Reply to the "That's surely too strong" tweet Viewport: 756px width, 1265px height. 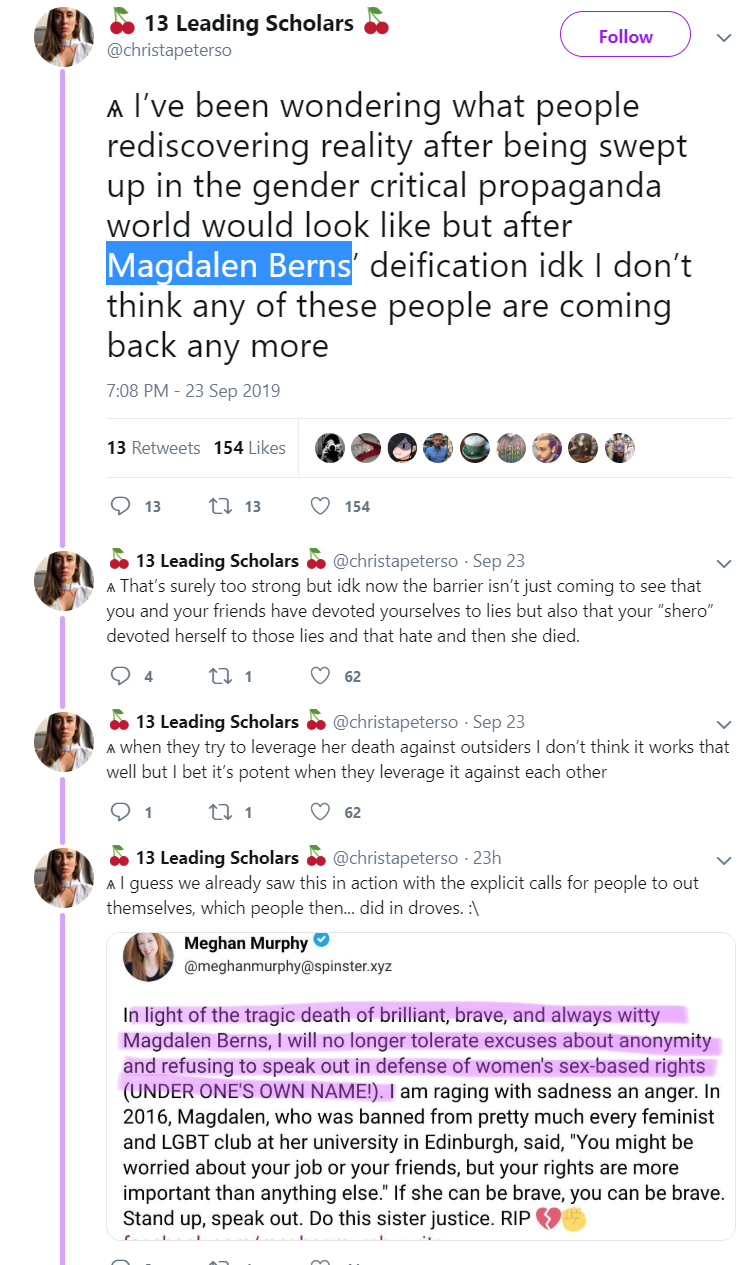click(120, 676)
